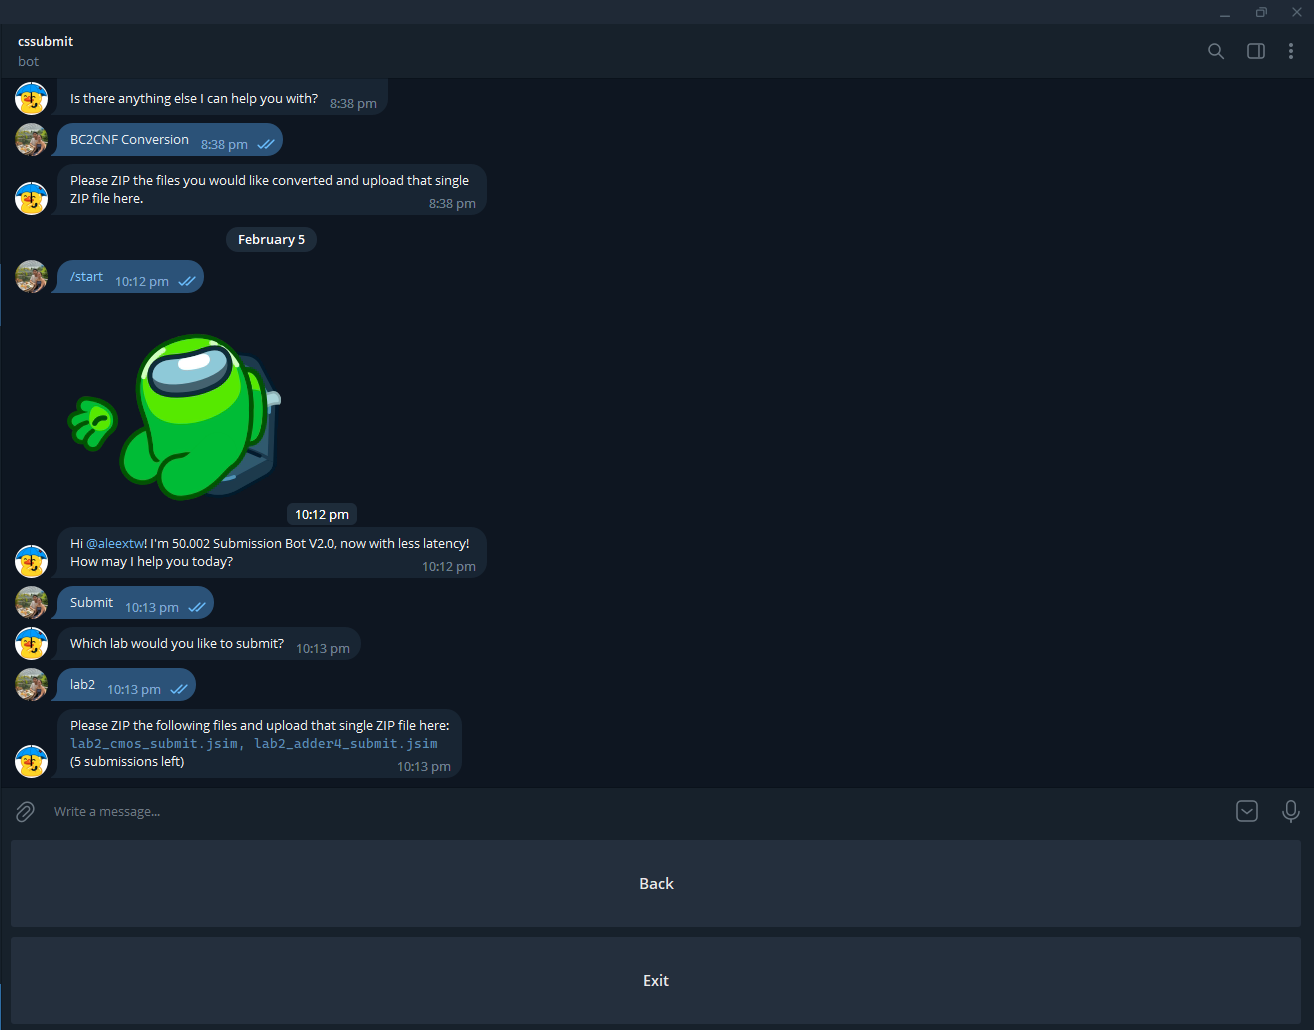
Task: Click the search icon in chat header
Action: click(1216, 51)
